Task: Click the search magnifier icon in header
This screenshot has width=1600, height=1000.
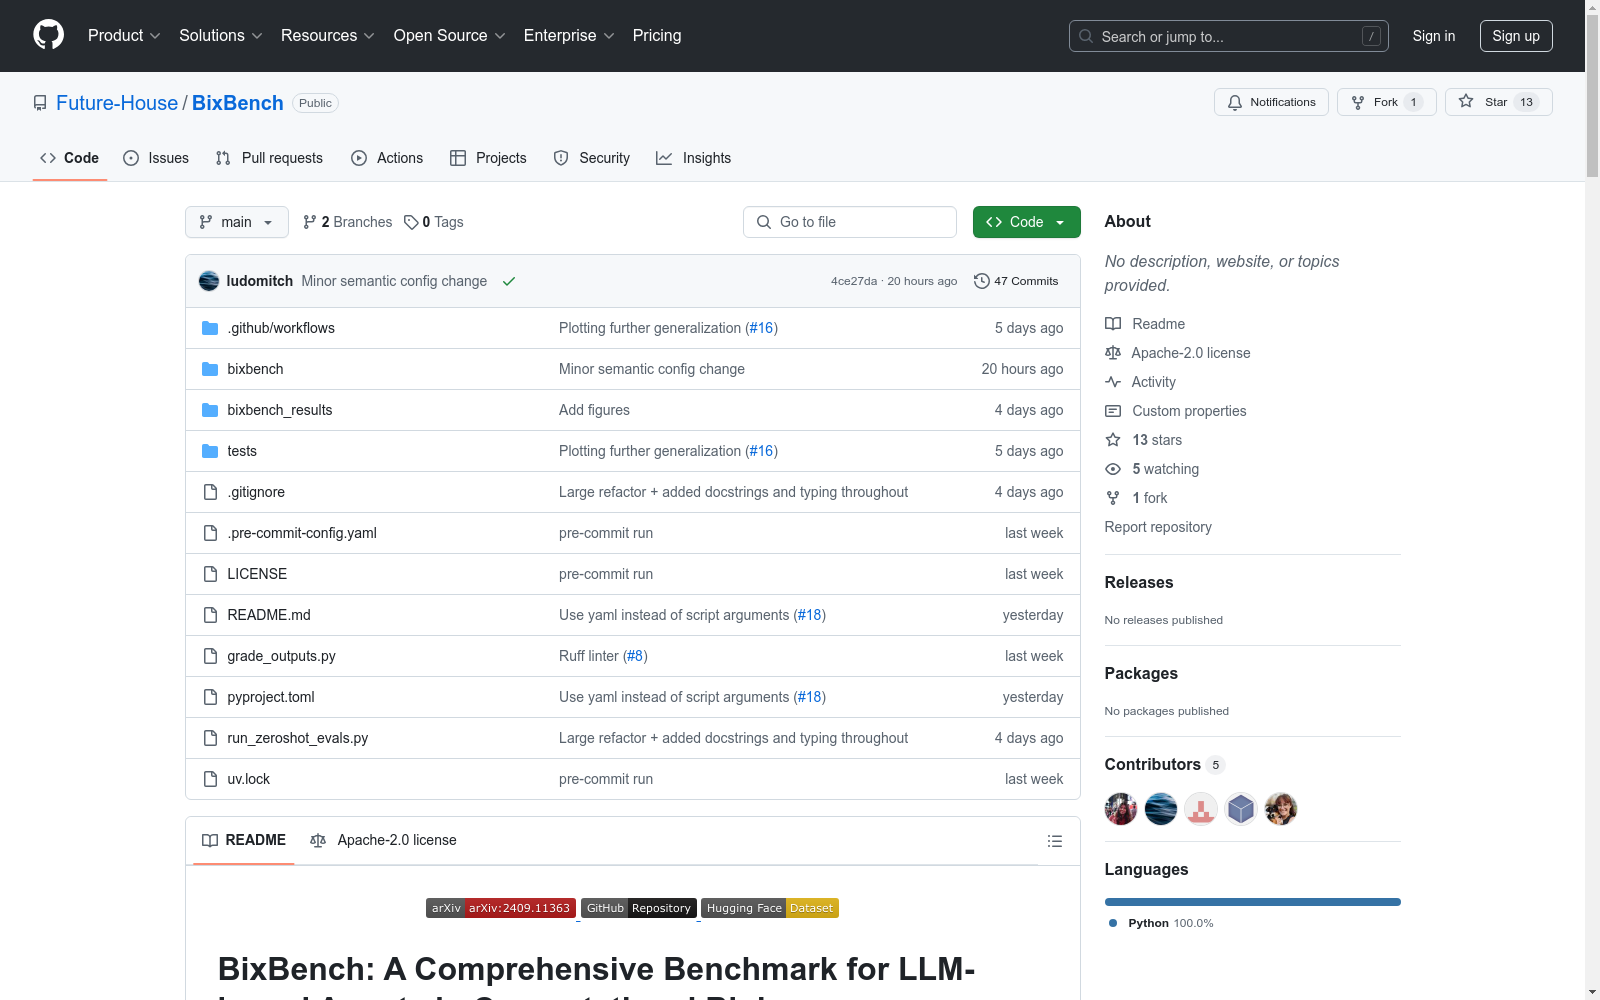Action: tap(1086, 36)
